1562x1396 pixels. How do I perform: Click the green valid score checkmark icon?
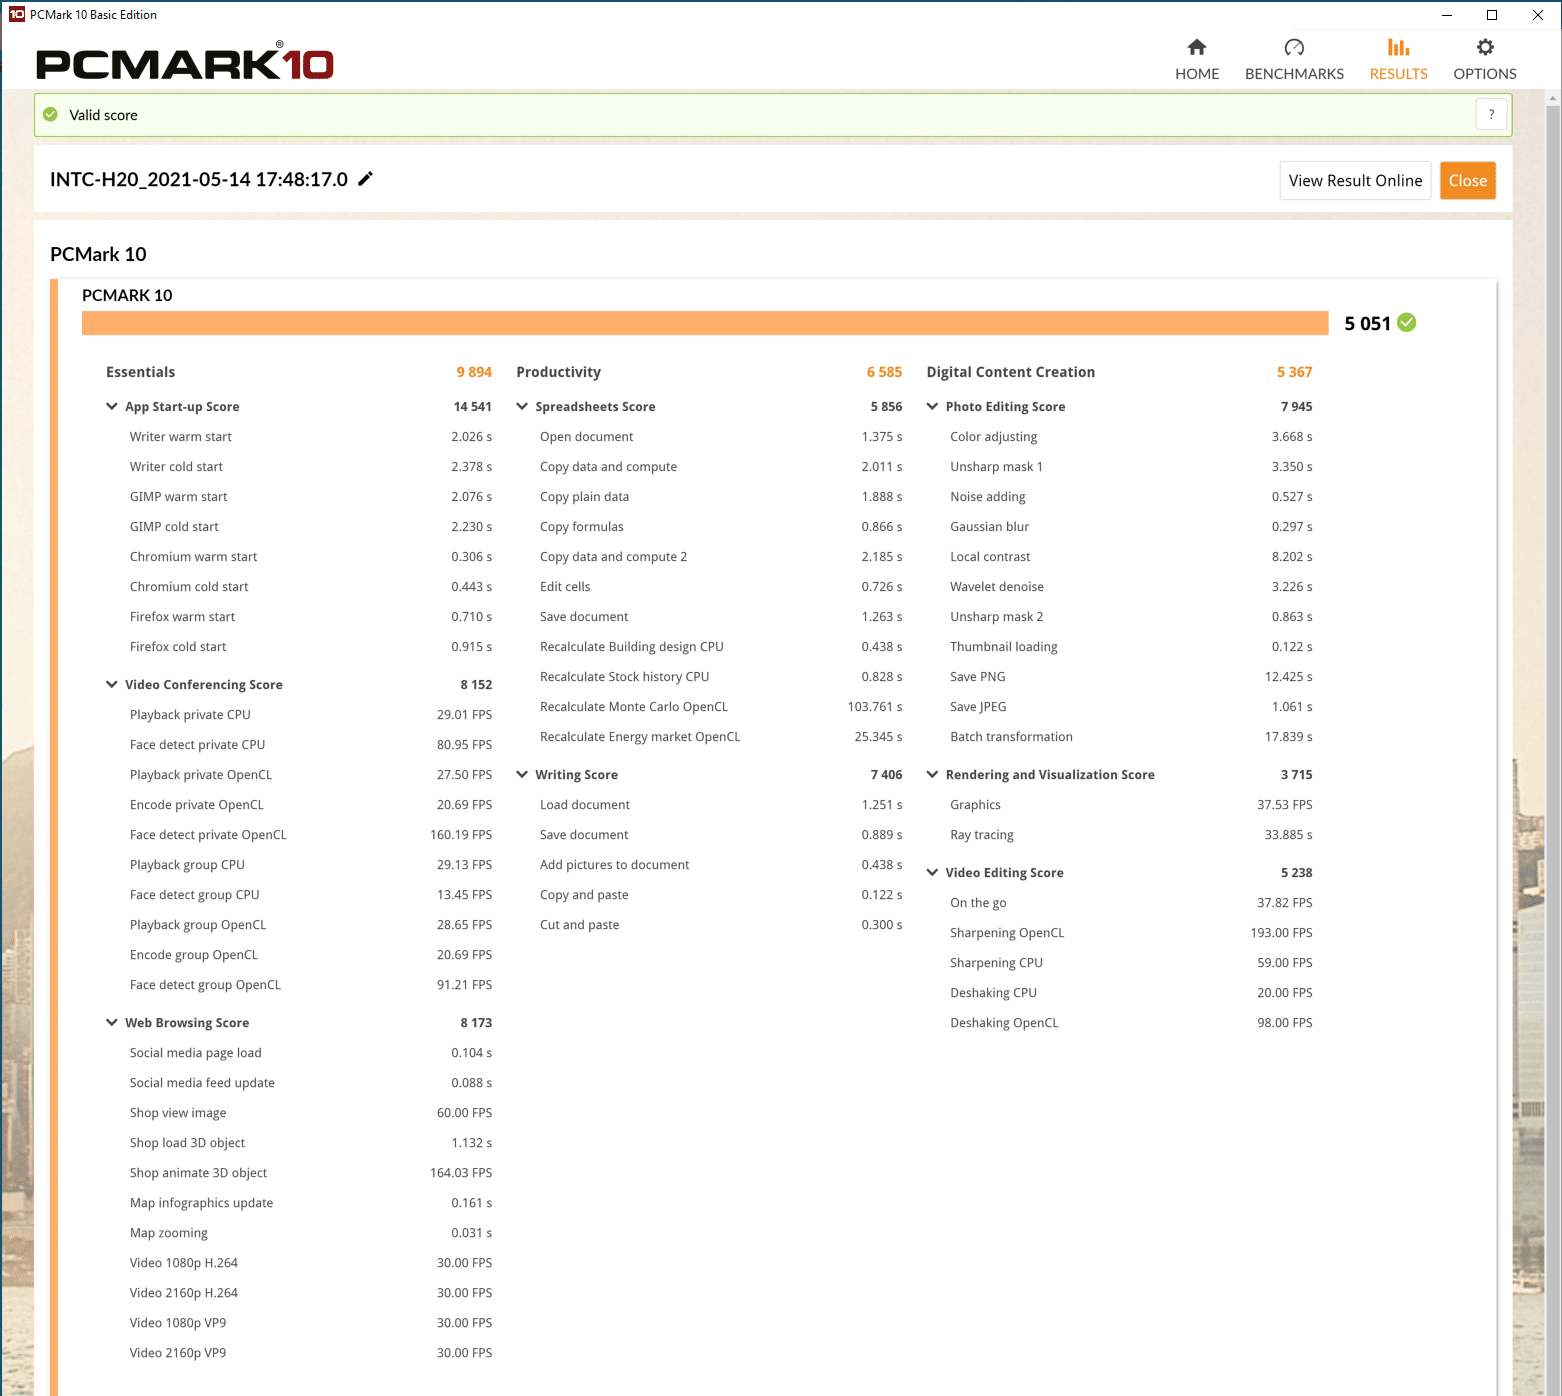50,115
